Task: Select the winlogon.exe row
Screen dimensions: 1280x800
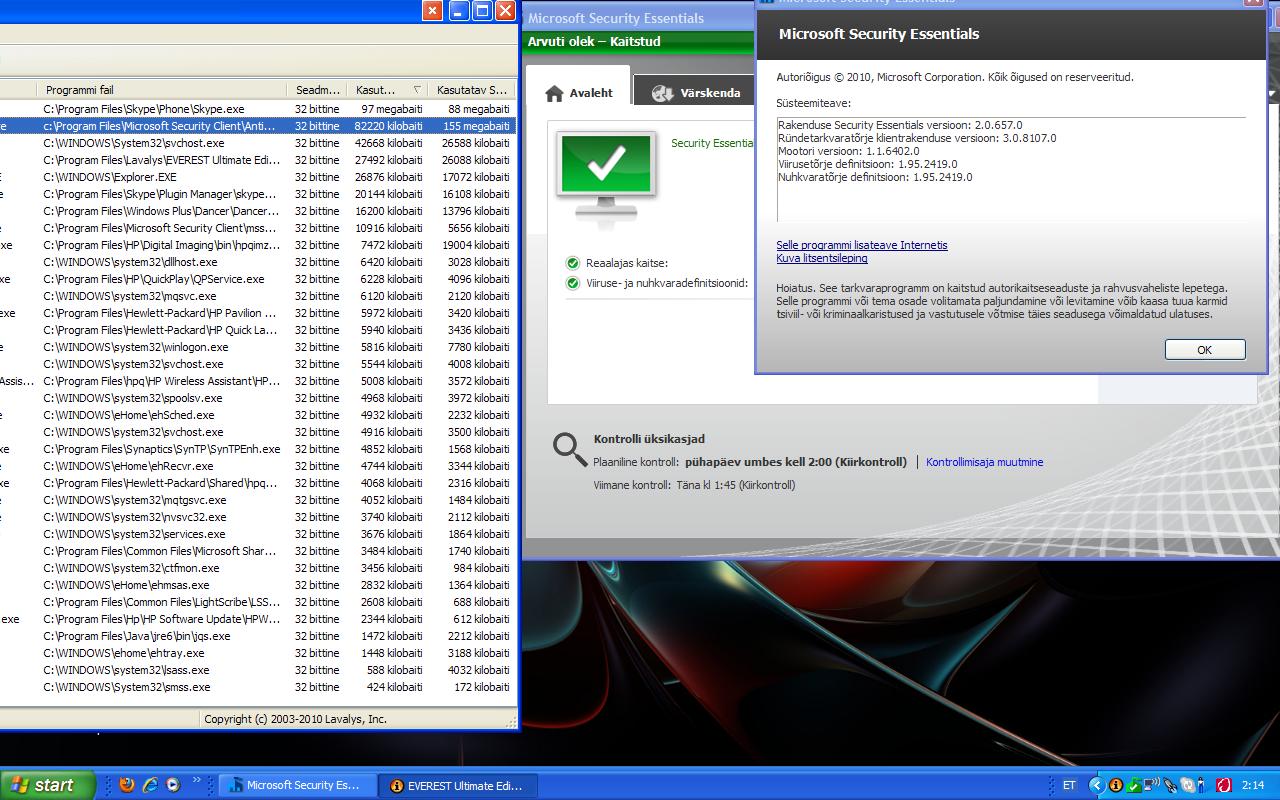Action: (x=258, y=347)
